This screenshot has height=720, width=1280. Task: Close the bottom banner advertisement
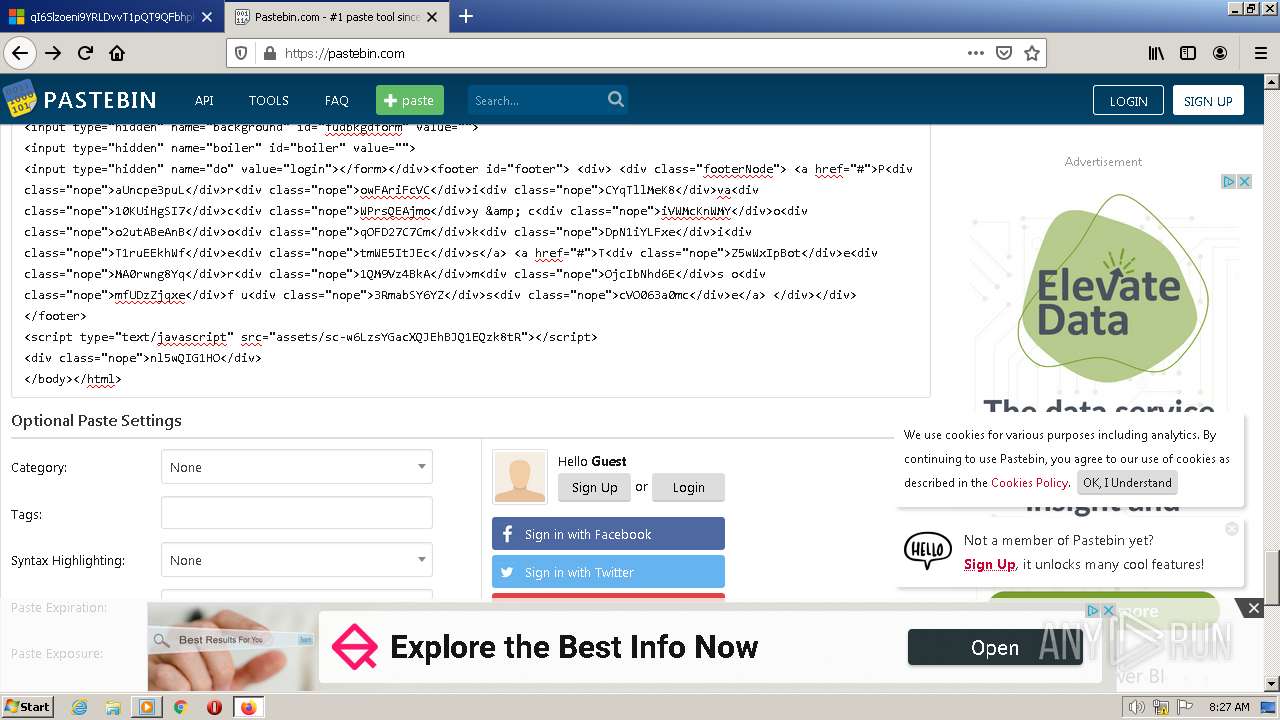pyautogui.click(x=1253, y=607)
